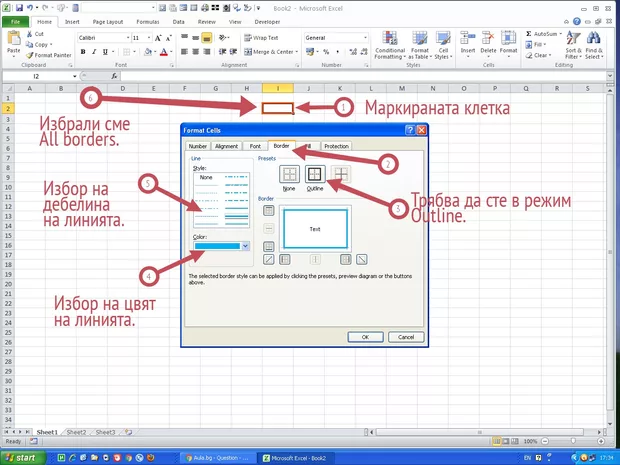Open the Protection tab in Format Cells

pos(336,146)
